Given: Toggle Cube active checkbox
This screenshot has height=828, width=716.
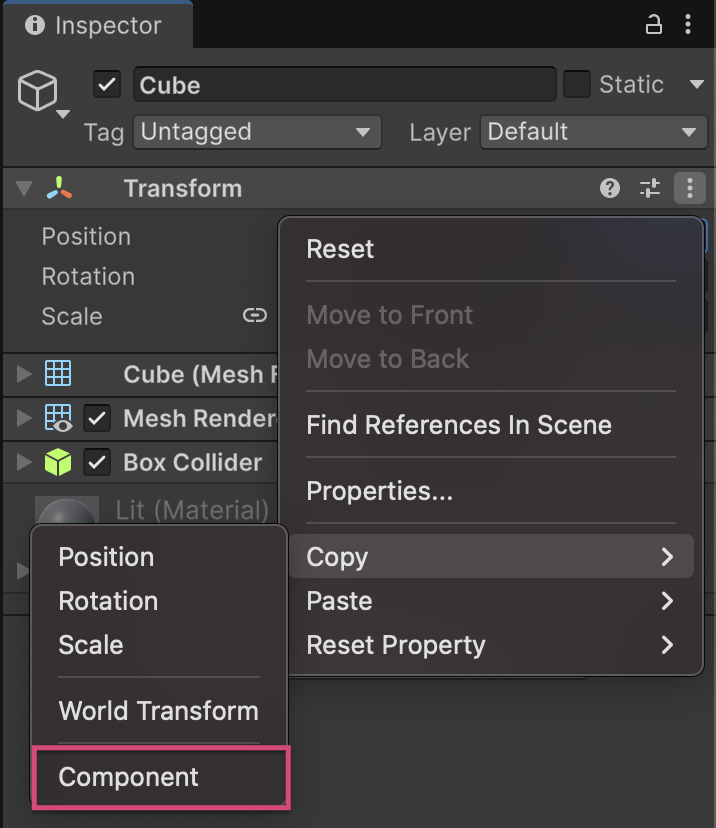Looking at the screenshot, I should [107, 85].
